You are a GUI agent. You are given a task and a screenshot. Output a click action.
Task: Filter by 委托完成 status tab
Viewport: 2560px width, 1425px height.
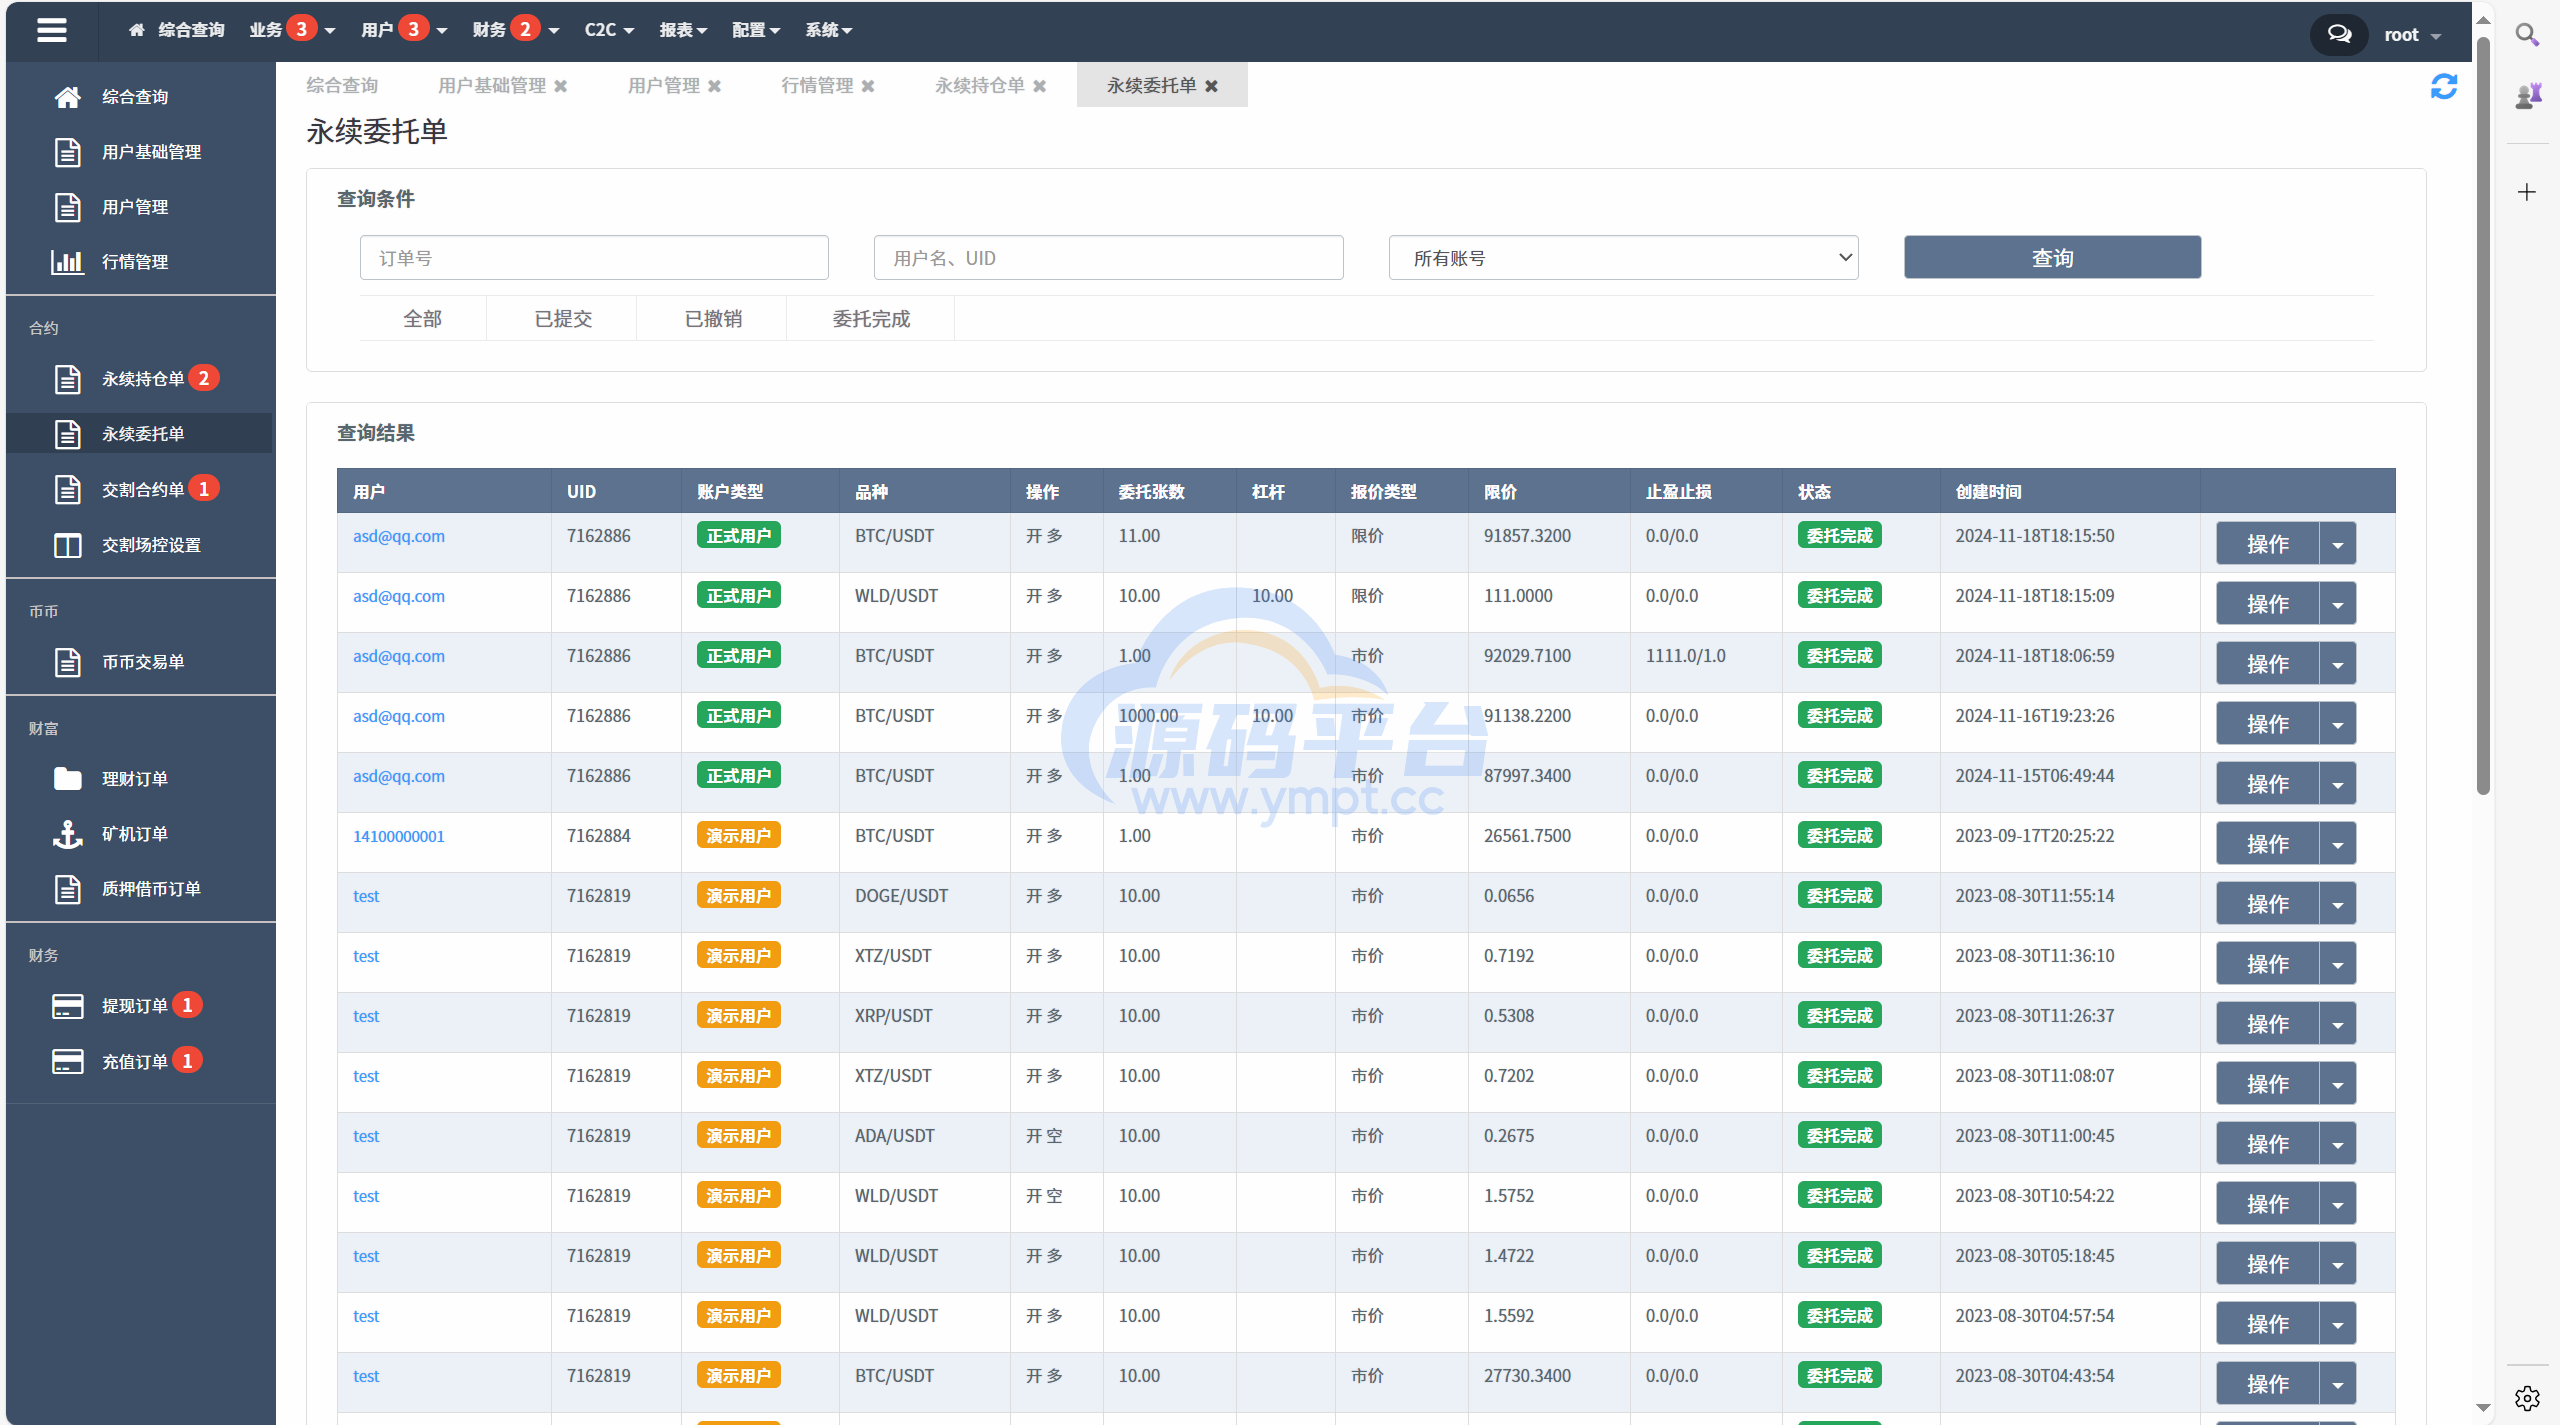coord(871,319)
